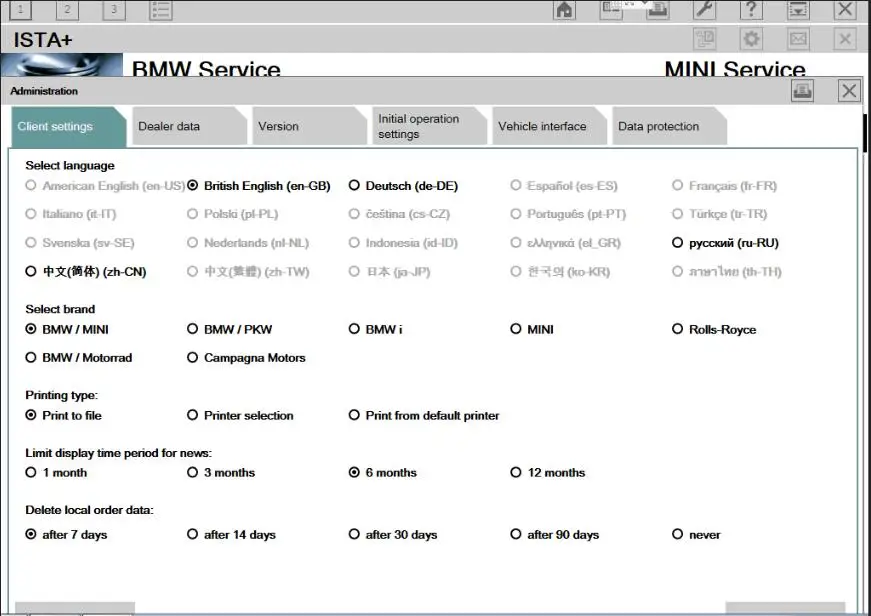Close the Administration dialog
871x616 pixels.
[x=849, y=91]
